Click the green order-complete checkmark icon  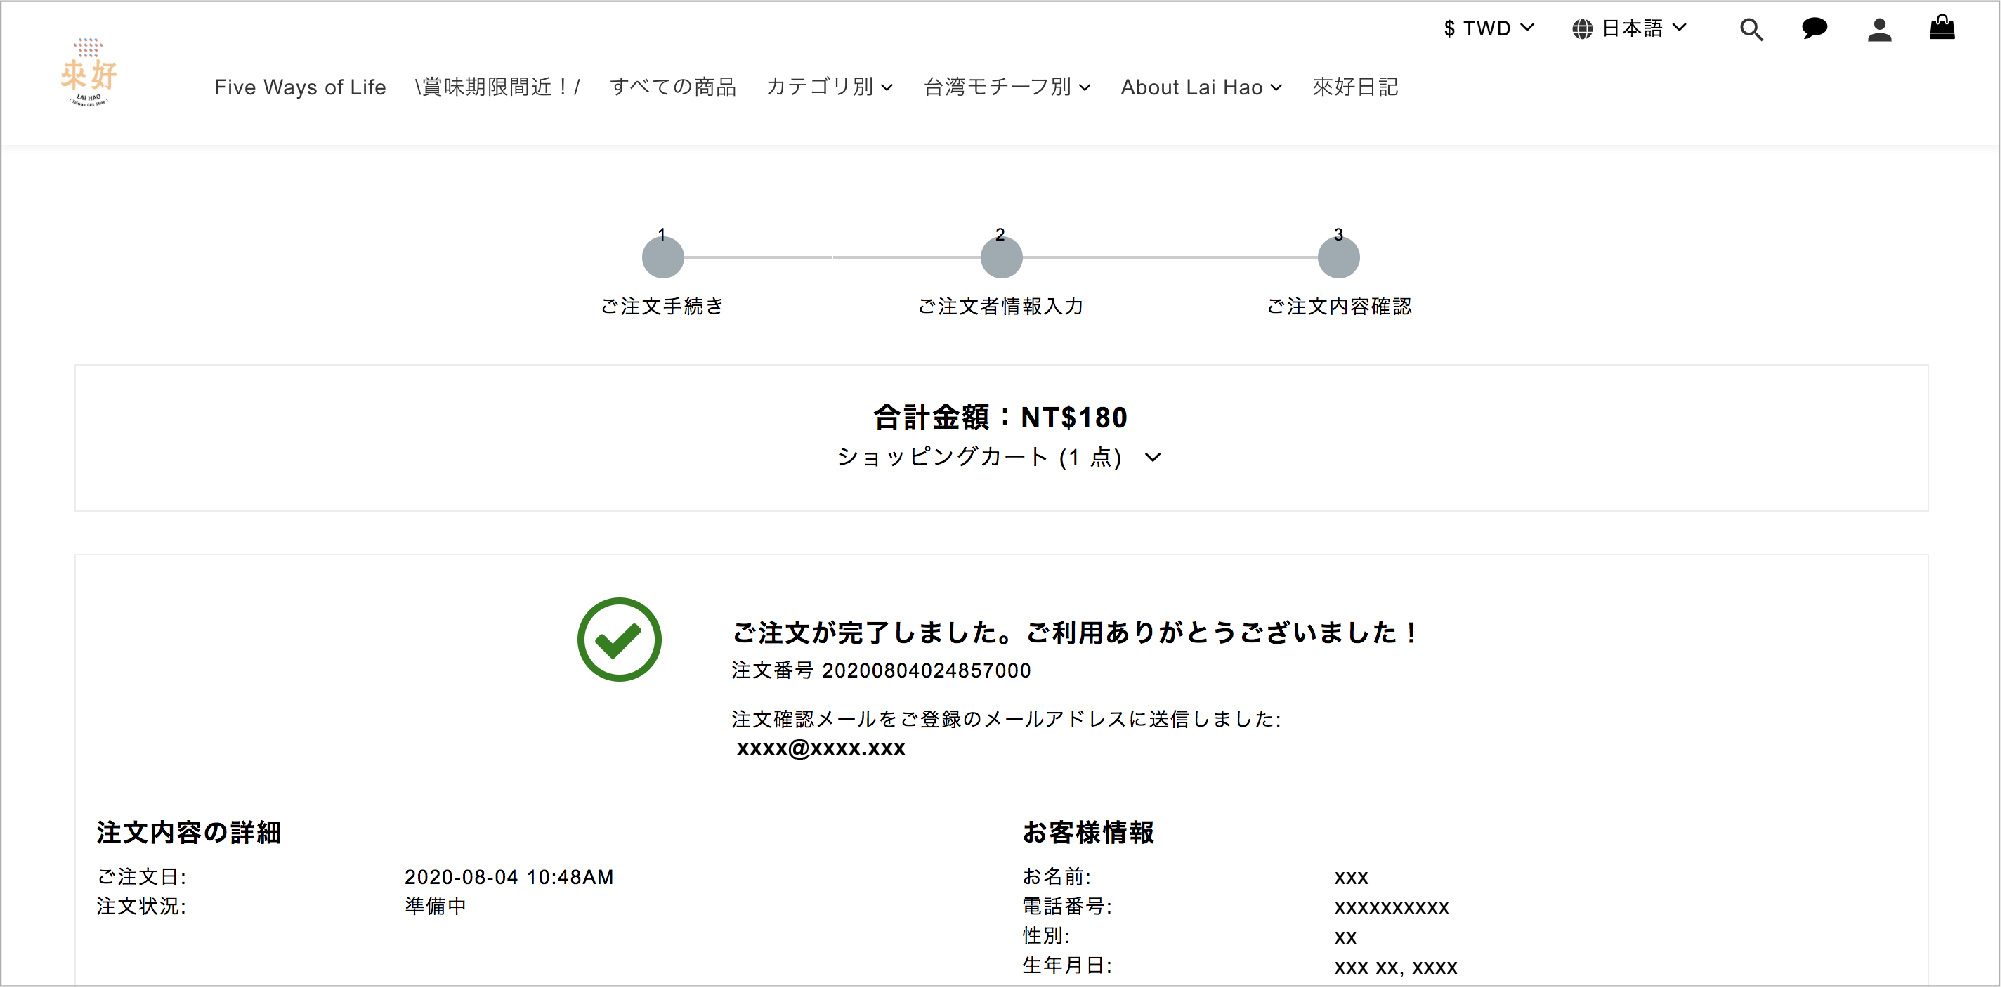pyautogui.click(x=619, y=640)
